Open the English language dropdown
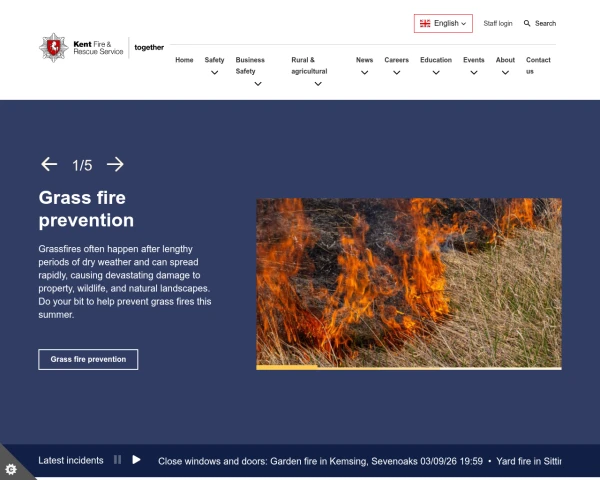Screen dimensions: 600x480 (x=443, y=23)
